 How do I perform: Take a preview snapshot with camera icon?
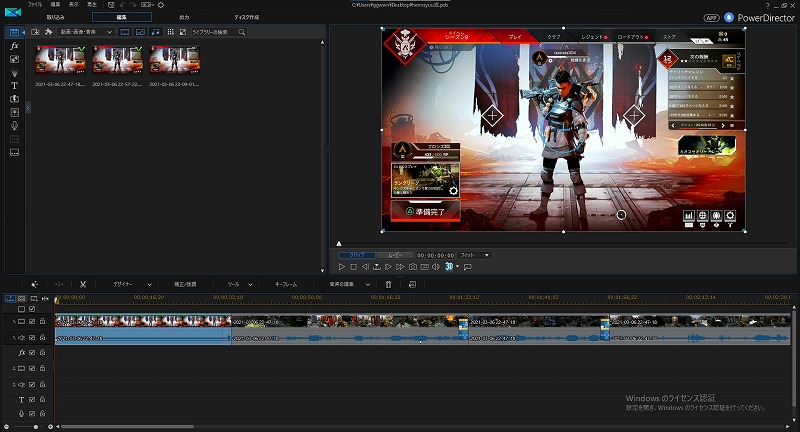click(x=412, y=267)
